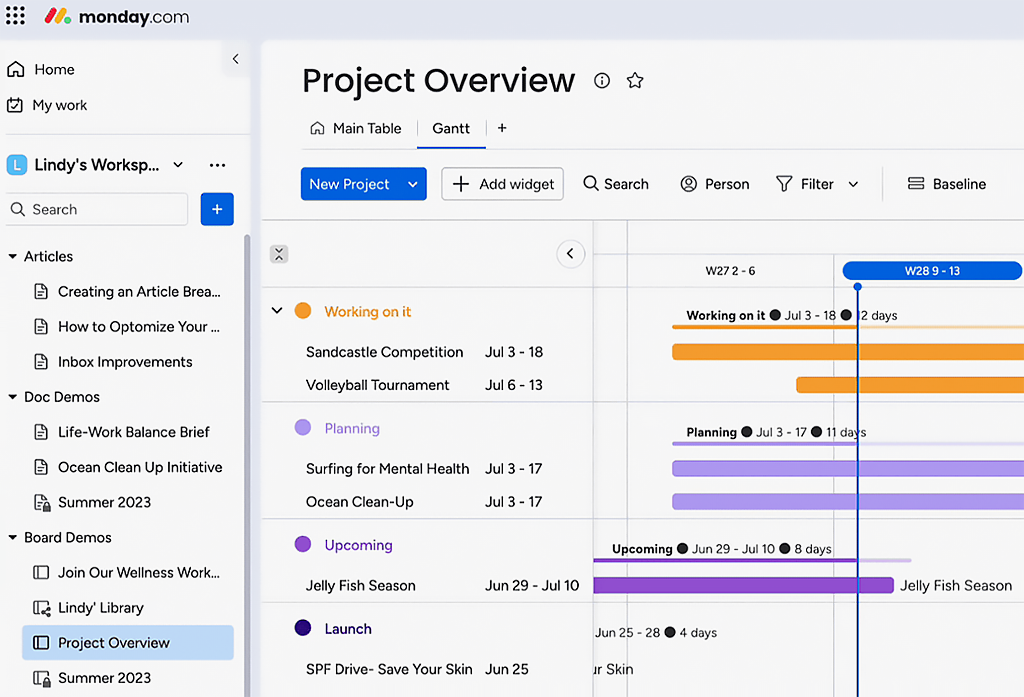Add a new board view with plus
The image size is (1024, 697).
pos(502,128)
